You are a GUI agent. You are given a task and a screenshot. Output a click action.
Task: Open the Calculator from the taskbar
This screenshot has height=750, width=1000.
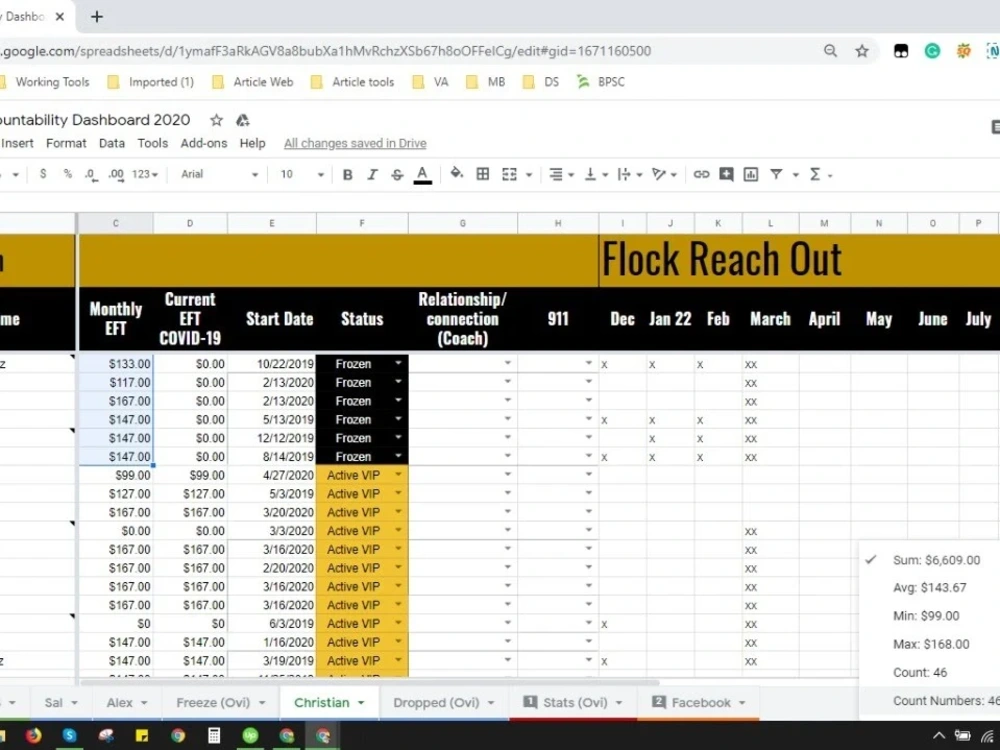[x=214, y=735]
